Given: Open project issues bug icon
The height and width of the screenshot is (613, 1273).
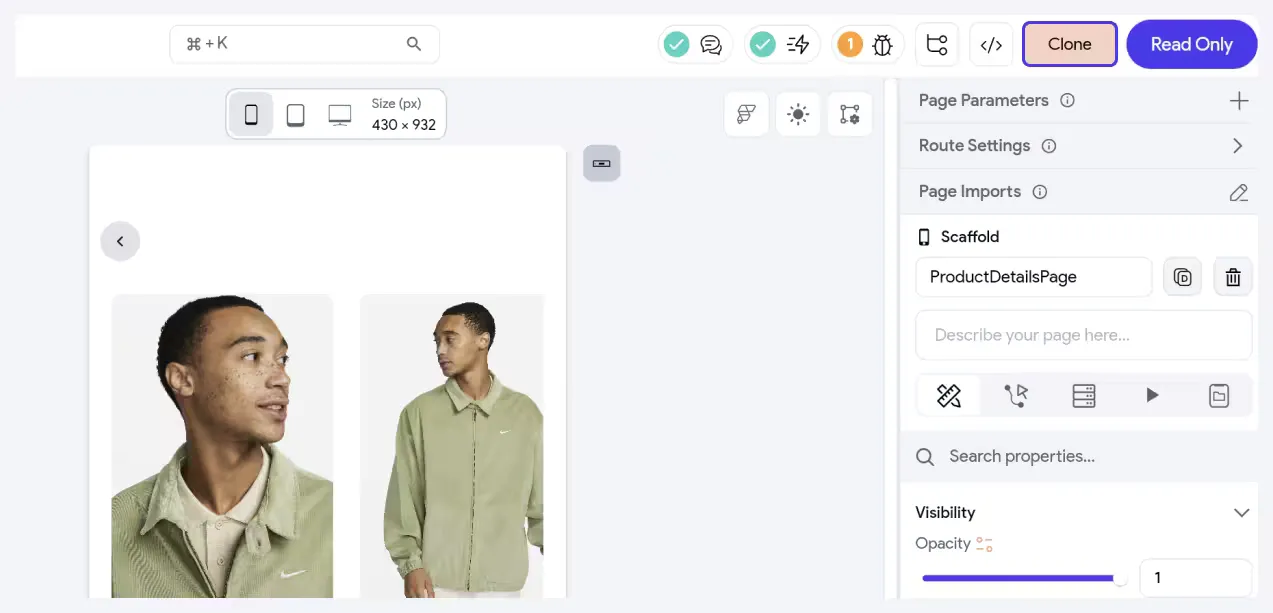Looking at the screenshot, I should click(883, 45).
